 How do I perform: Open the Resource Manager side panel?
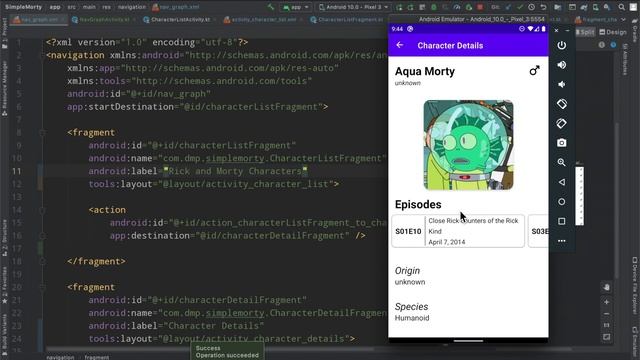pyautogui.click(x=4, y=89)
